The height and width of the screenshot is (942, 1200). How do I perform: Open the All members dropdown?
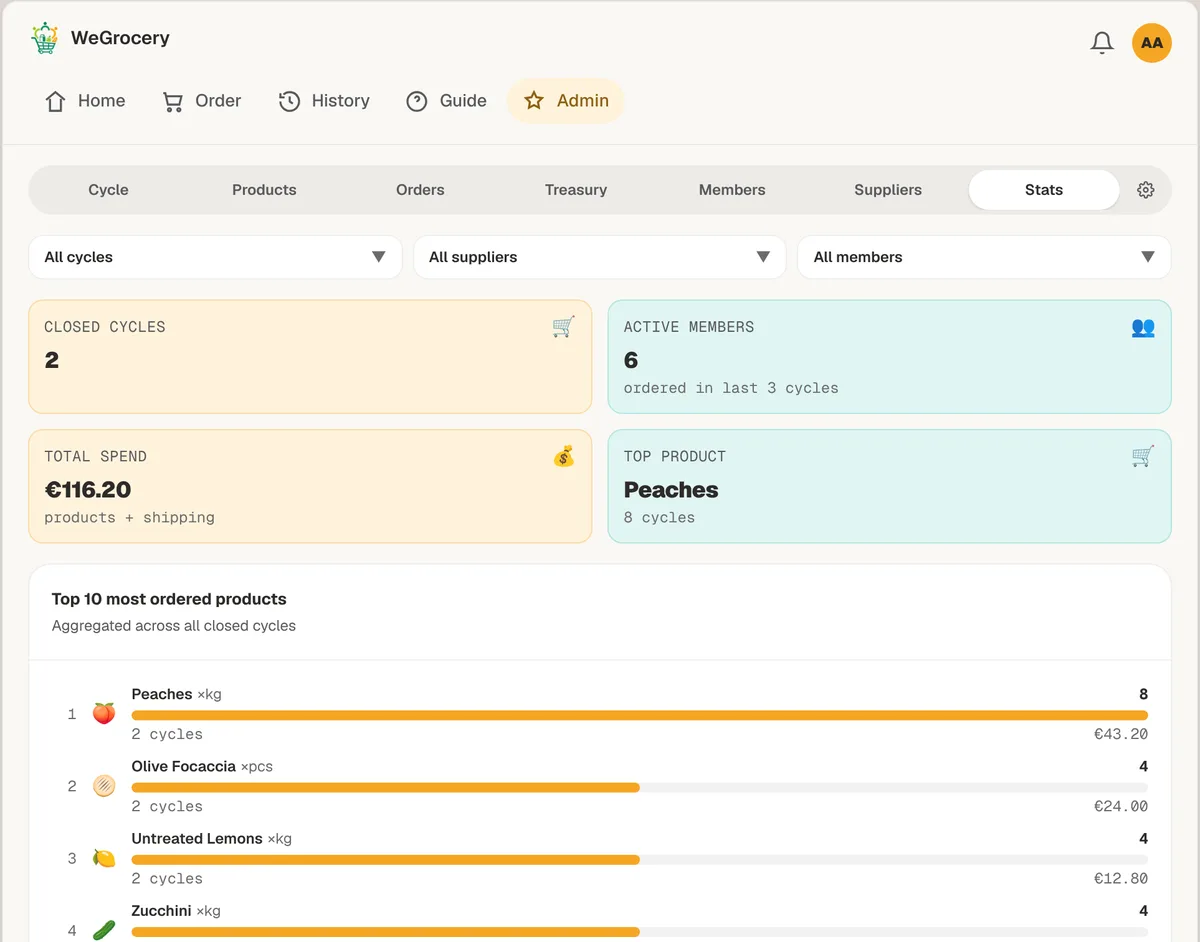tap(984, 257)
